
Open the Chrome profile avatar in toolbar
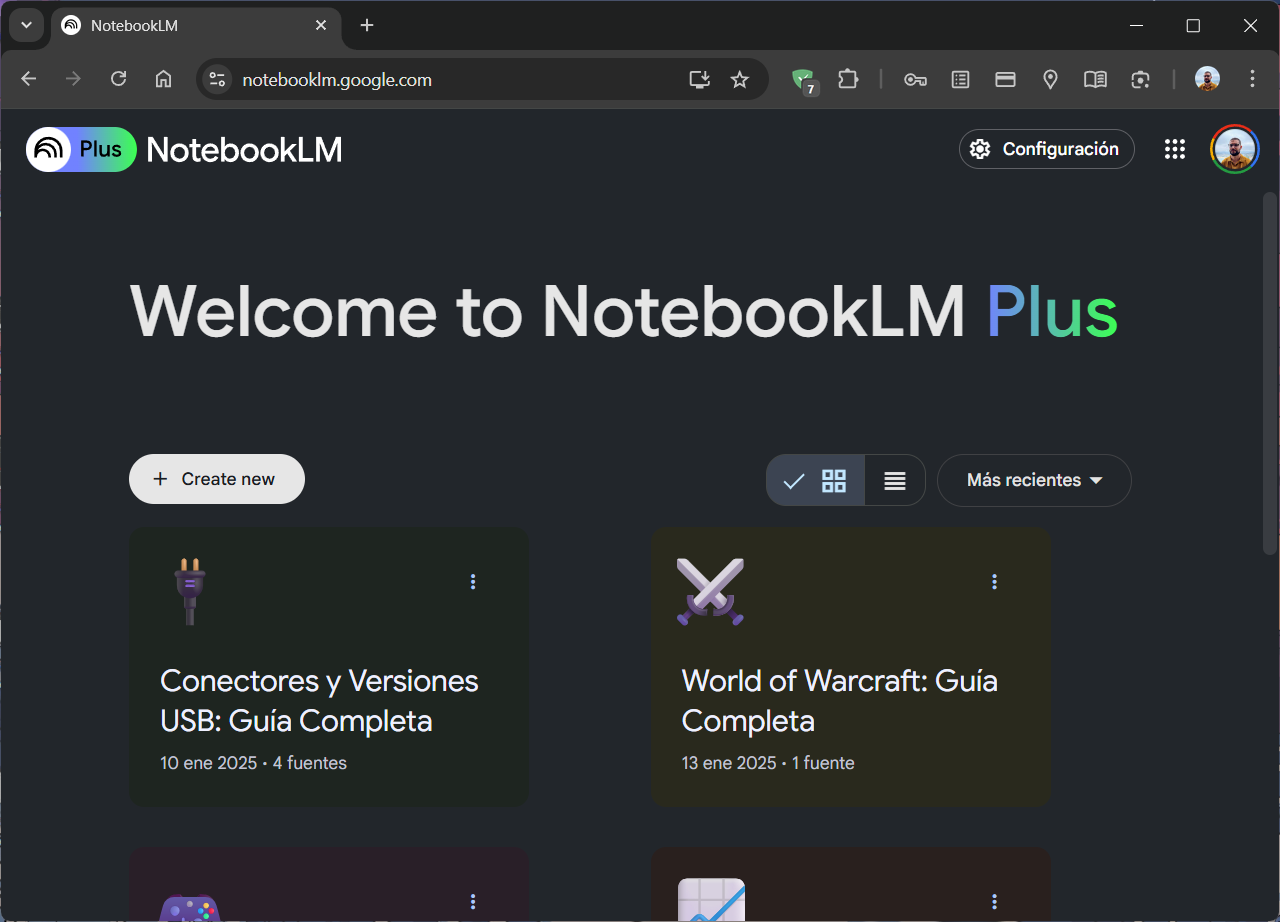(x=1207, y=79)
